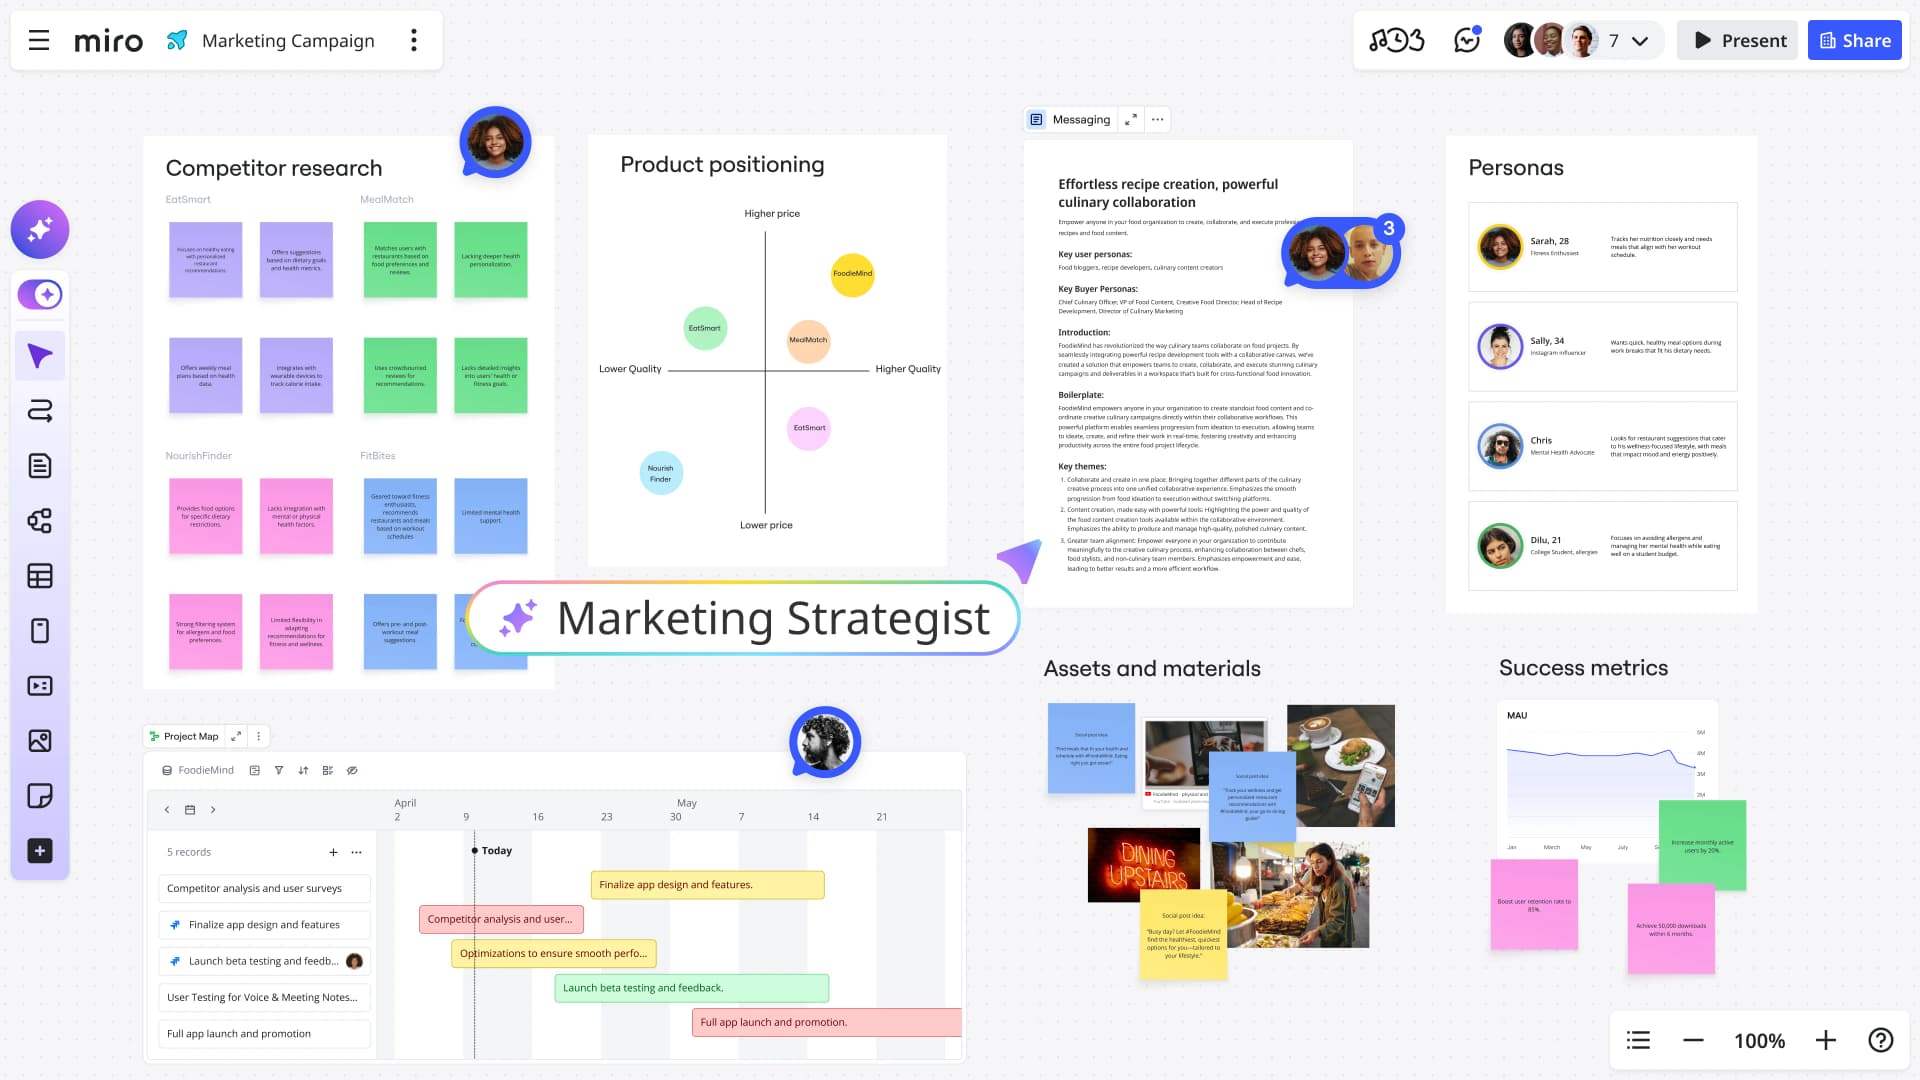Go to next timeline period chevron
Image resolution: width=1920 pixels, height=1080 pixels.
pos(213,810)
